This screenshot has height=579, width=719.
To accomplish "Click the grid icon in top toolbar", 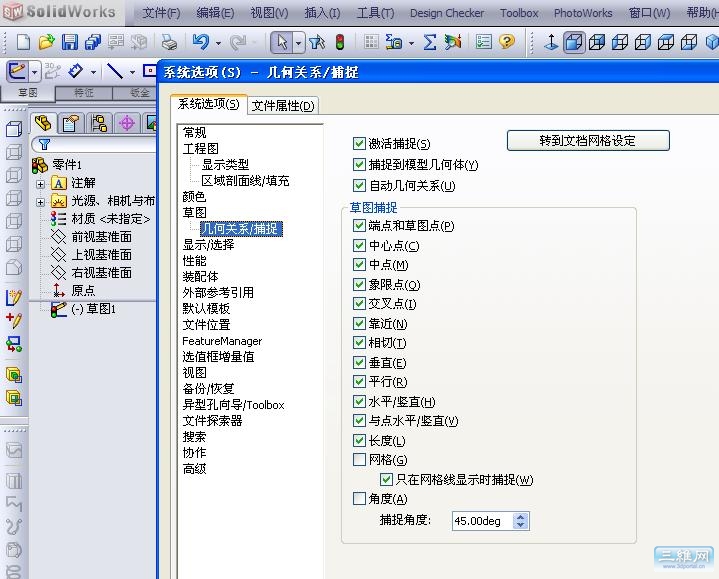I will click(371, 42).
